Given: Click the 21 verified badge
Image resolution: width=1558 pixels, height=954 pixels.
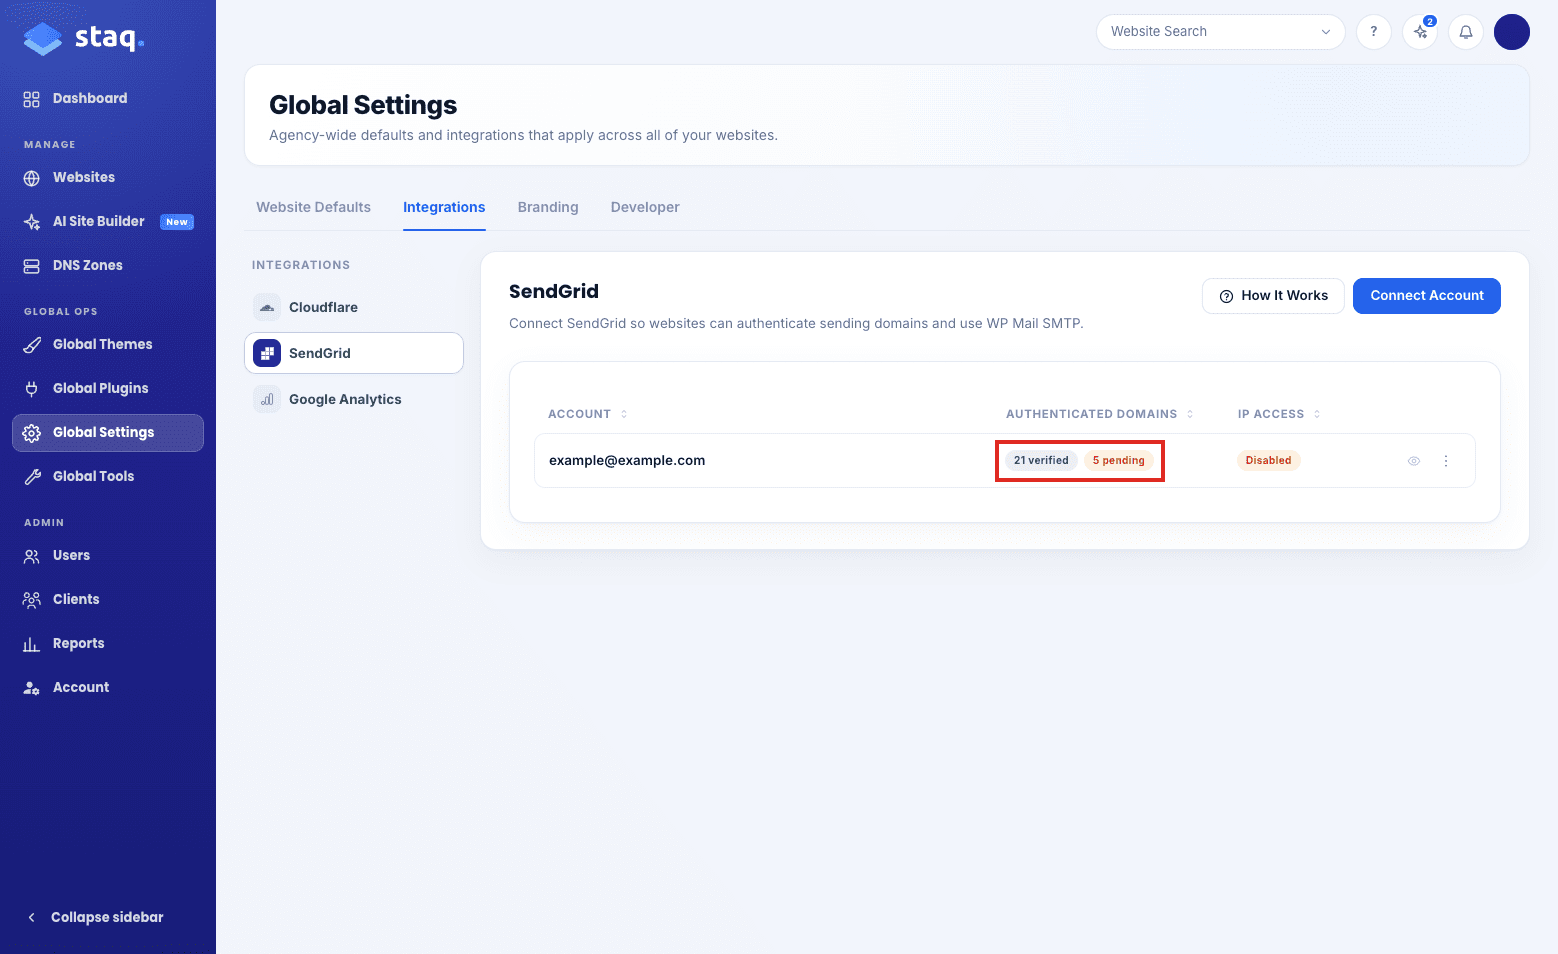Looking at the screenshot, I should [x=1041, y=460].
